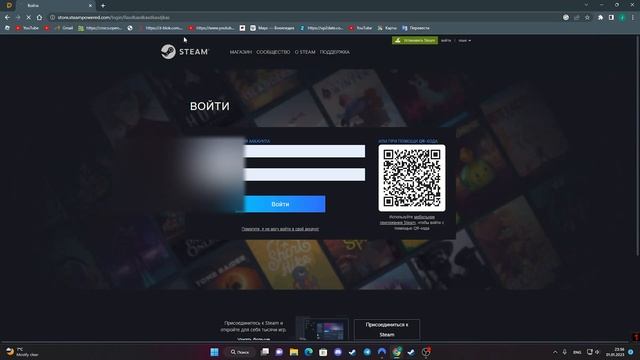
Task: Click the help link under Войти button
Action: click(x=280, y=229)
